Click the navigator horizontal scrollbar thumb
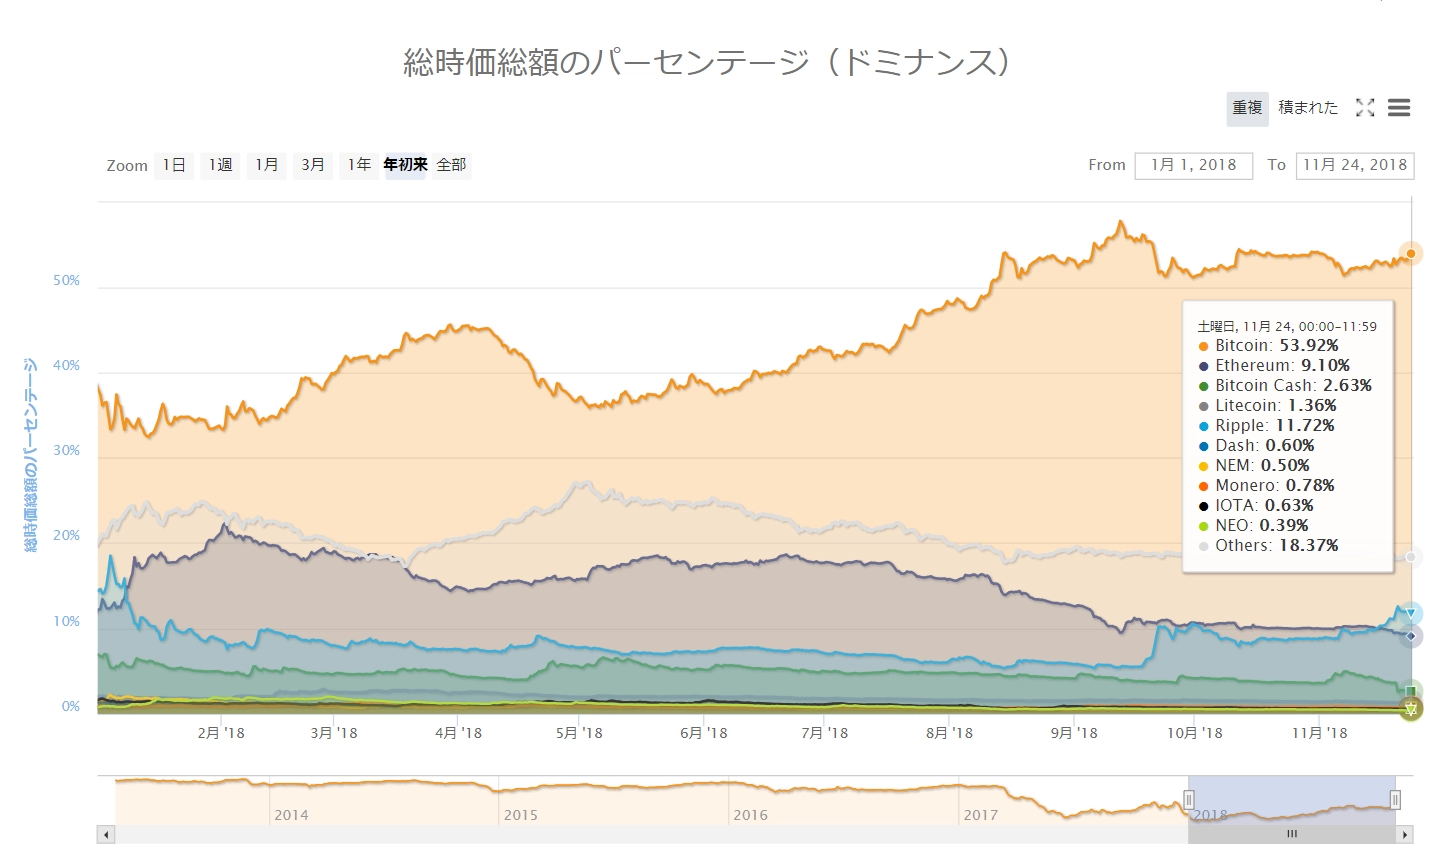This screenshot has height=861, width=1437. (1291, 834)
